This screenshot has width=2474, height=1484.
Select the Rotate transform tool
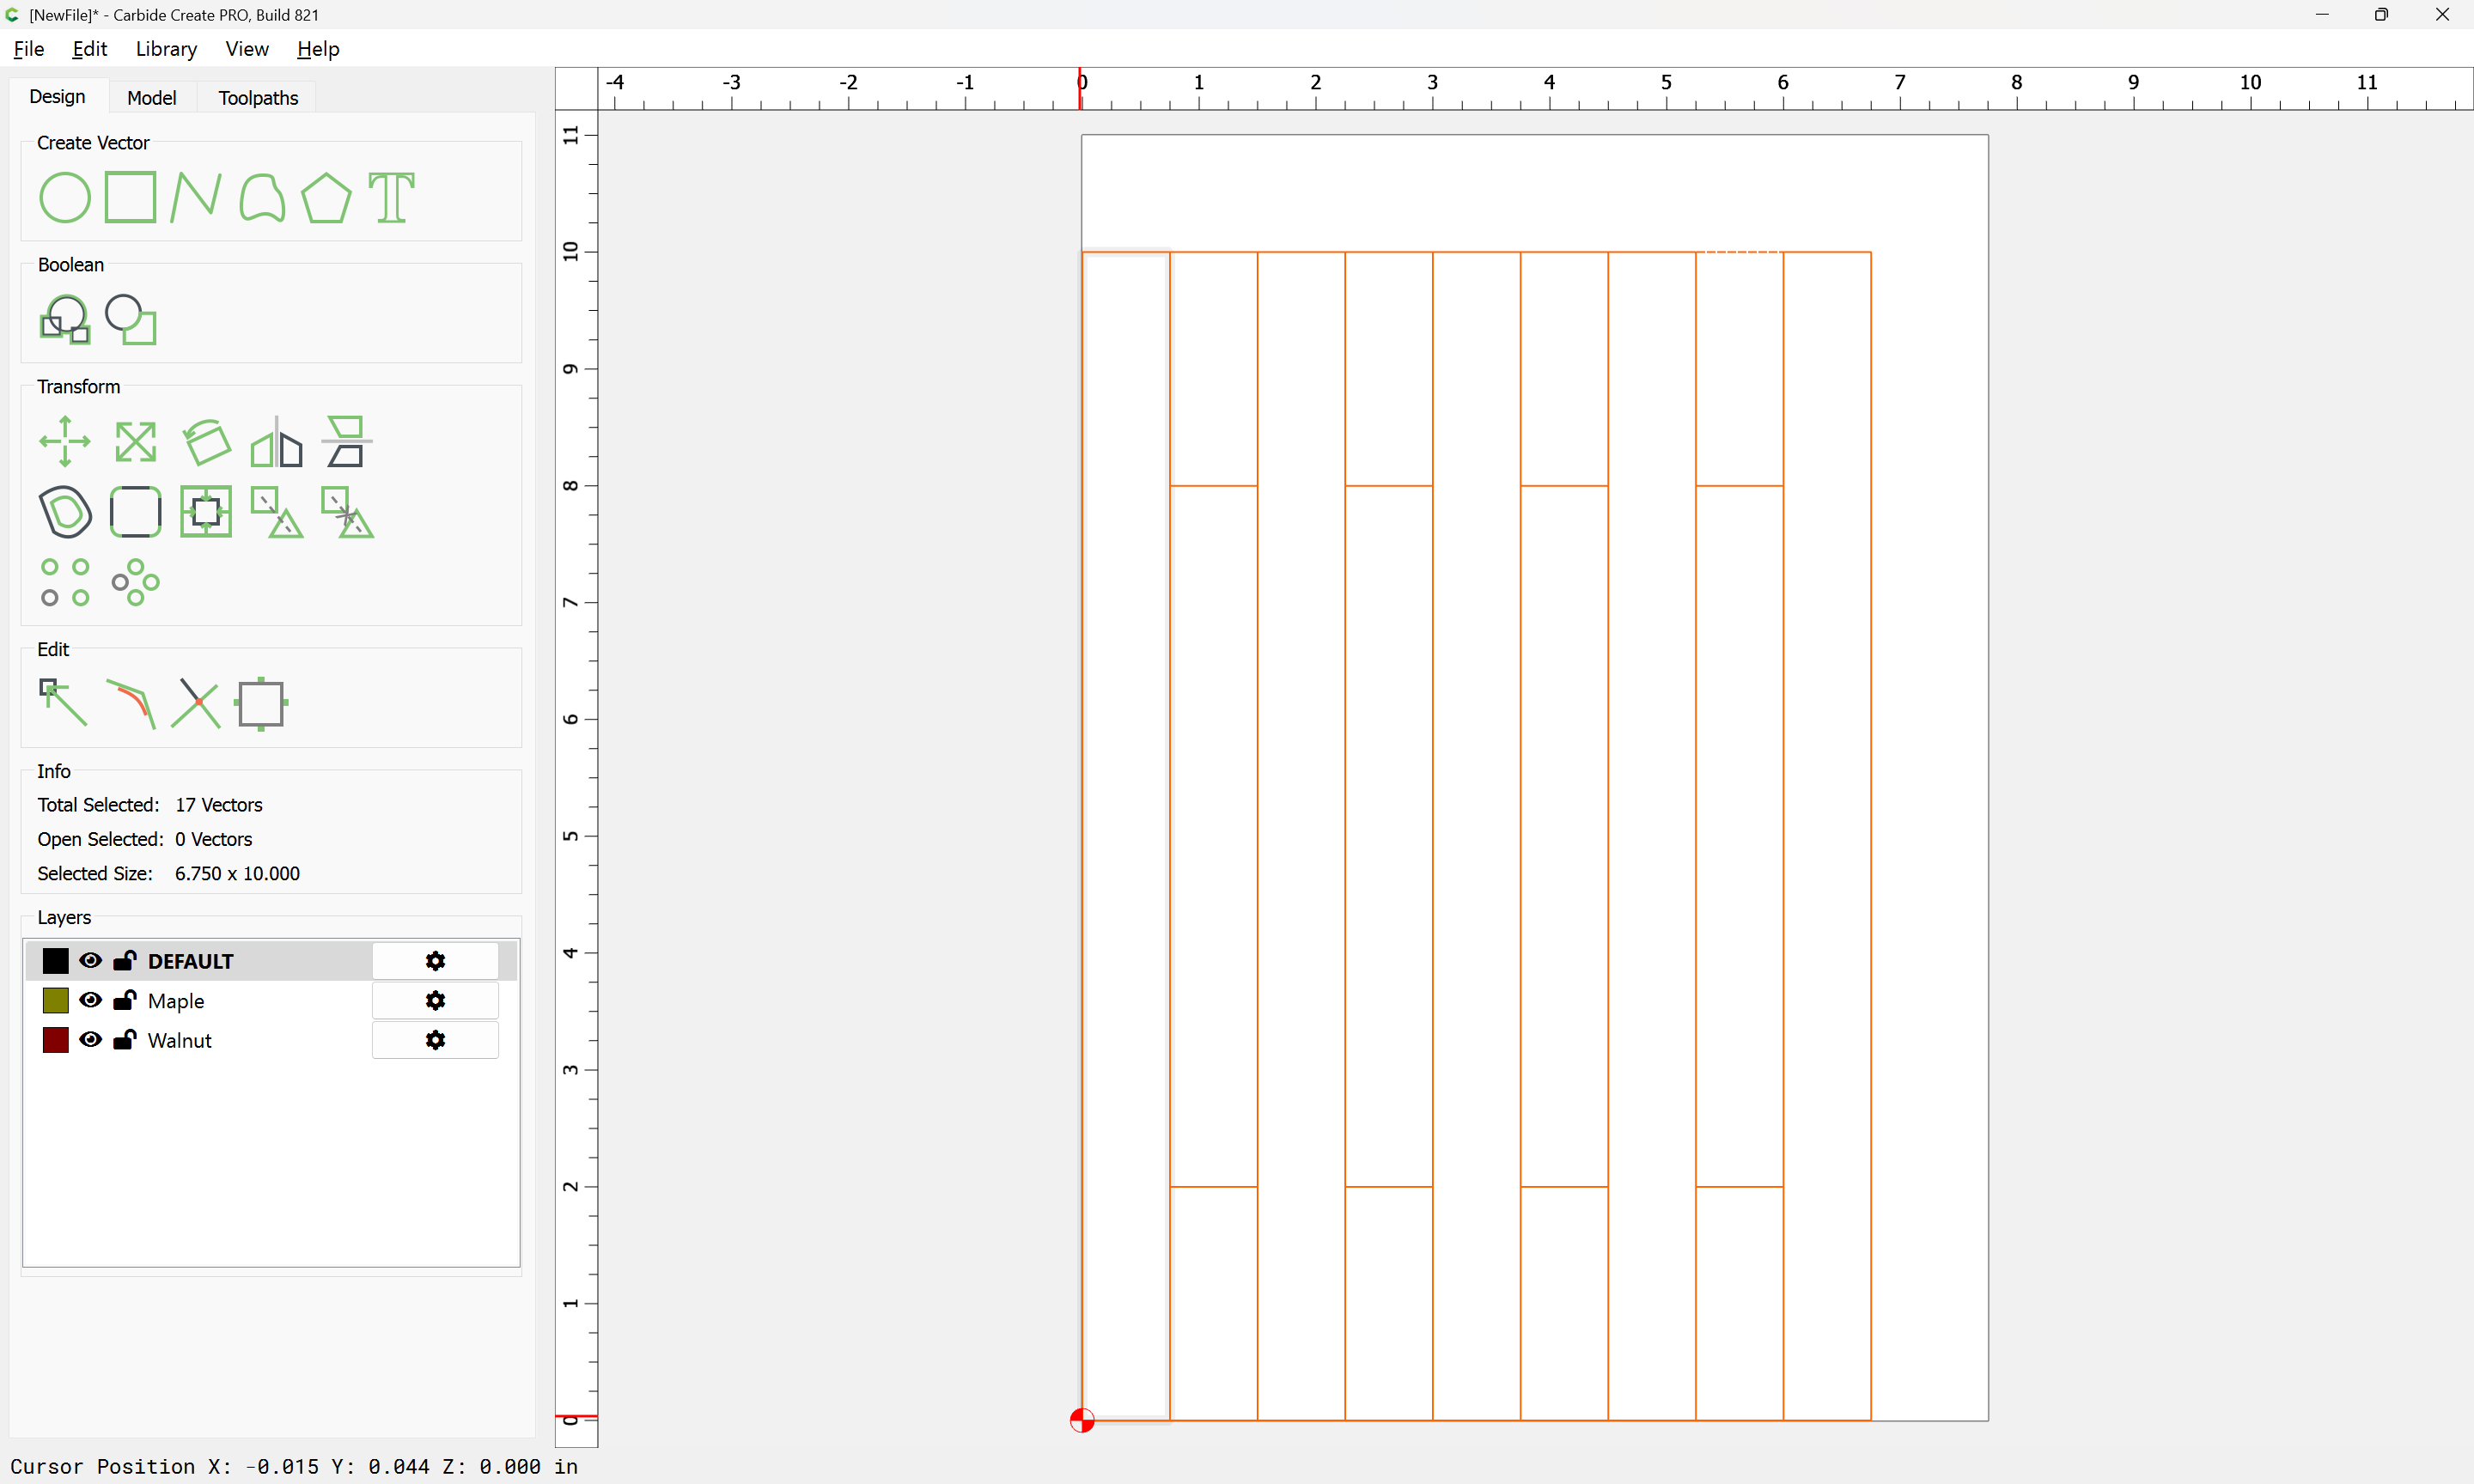206,441
